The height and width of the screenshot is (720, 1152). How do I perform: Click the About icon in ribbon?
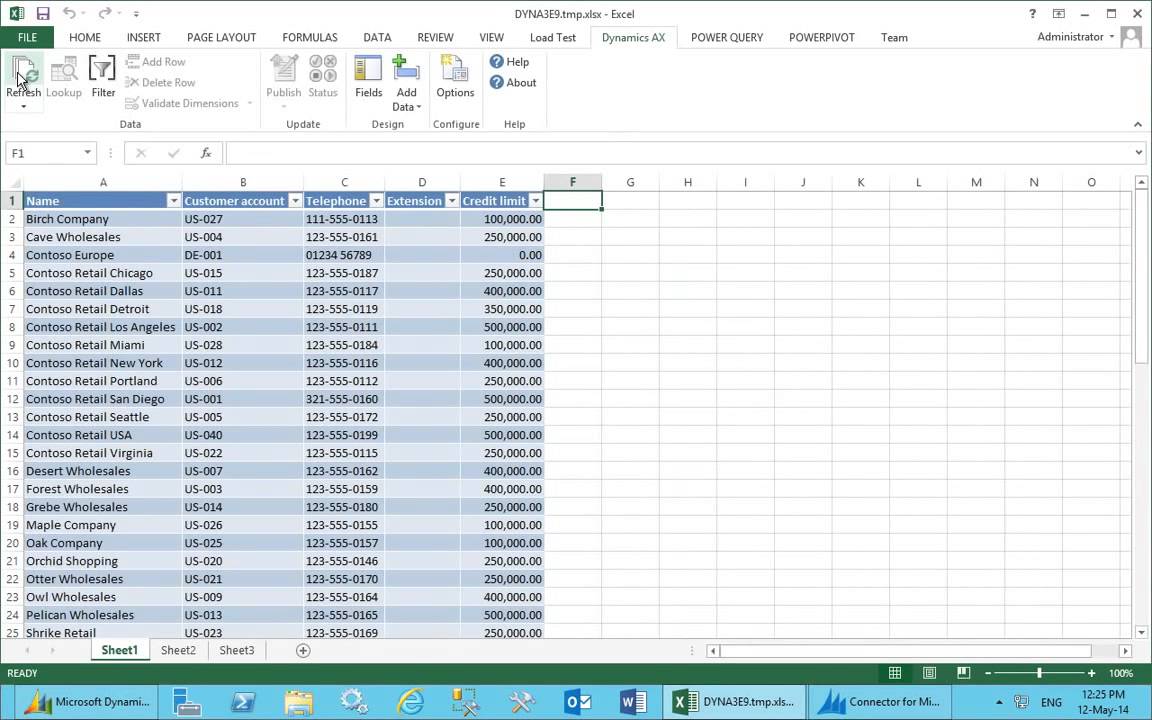tap(497, 82)
